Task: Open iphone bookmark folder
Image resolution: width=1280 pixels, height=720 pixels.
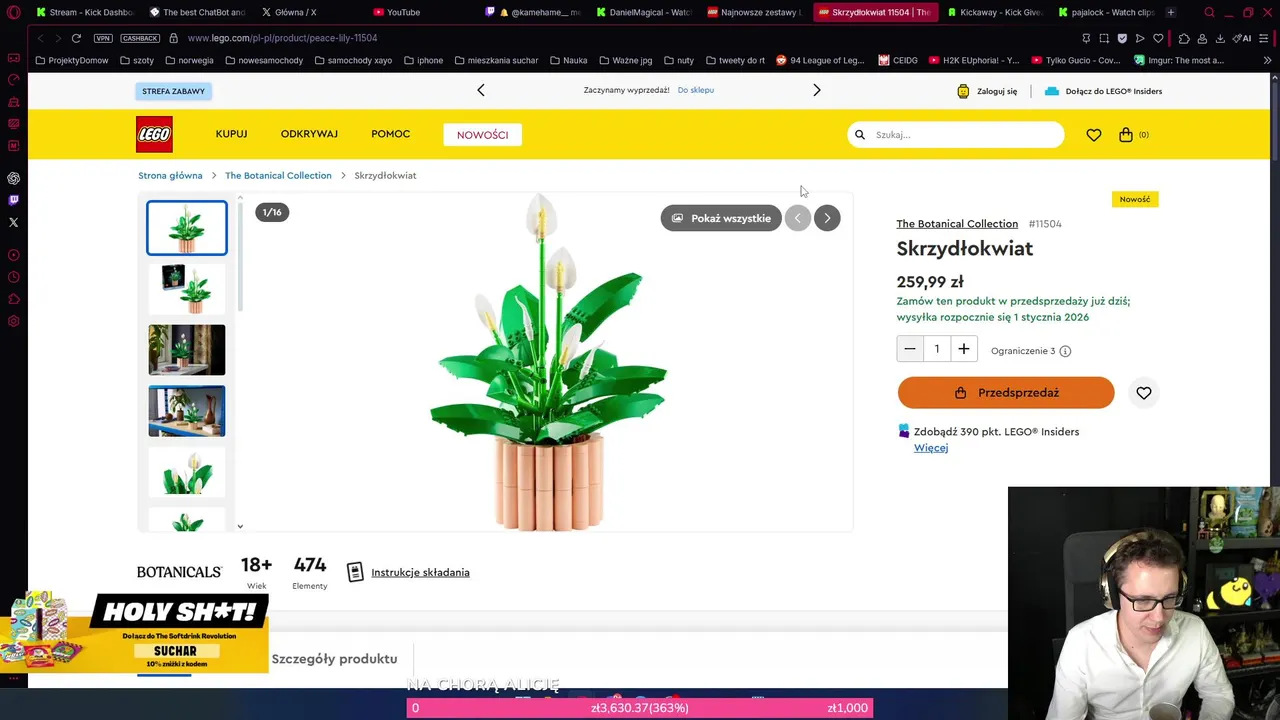Action: tap(423, 60)
